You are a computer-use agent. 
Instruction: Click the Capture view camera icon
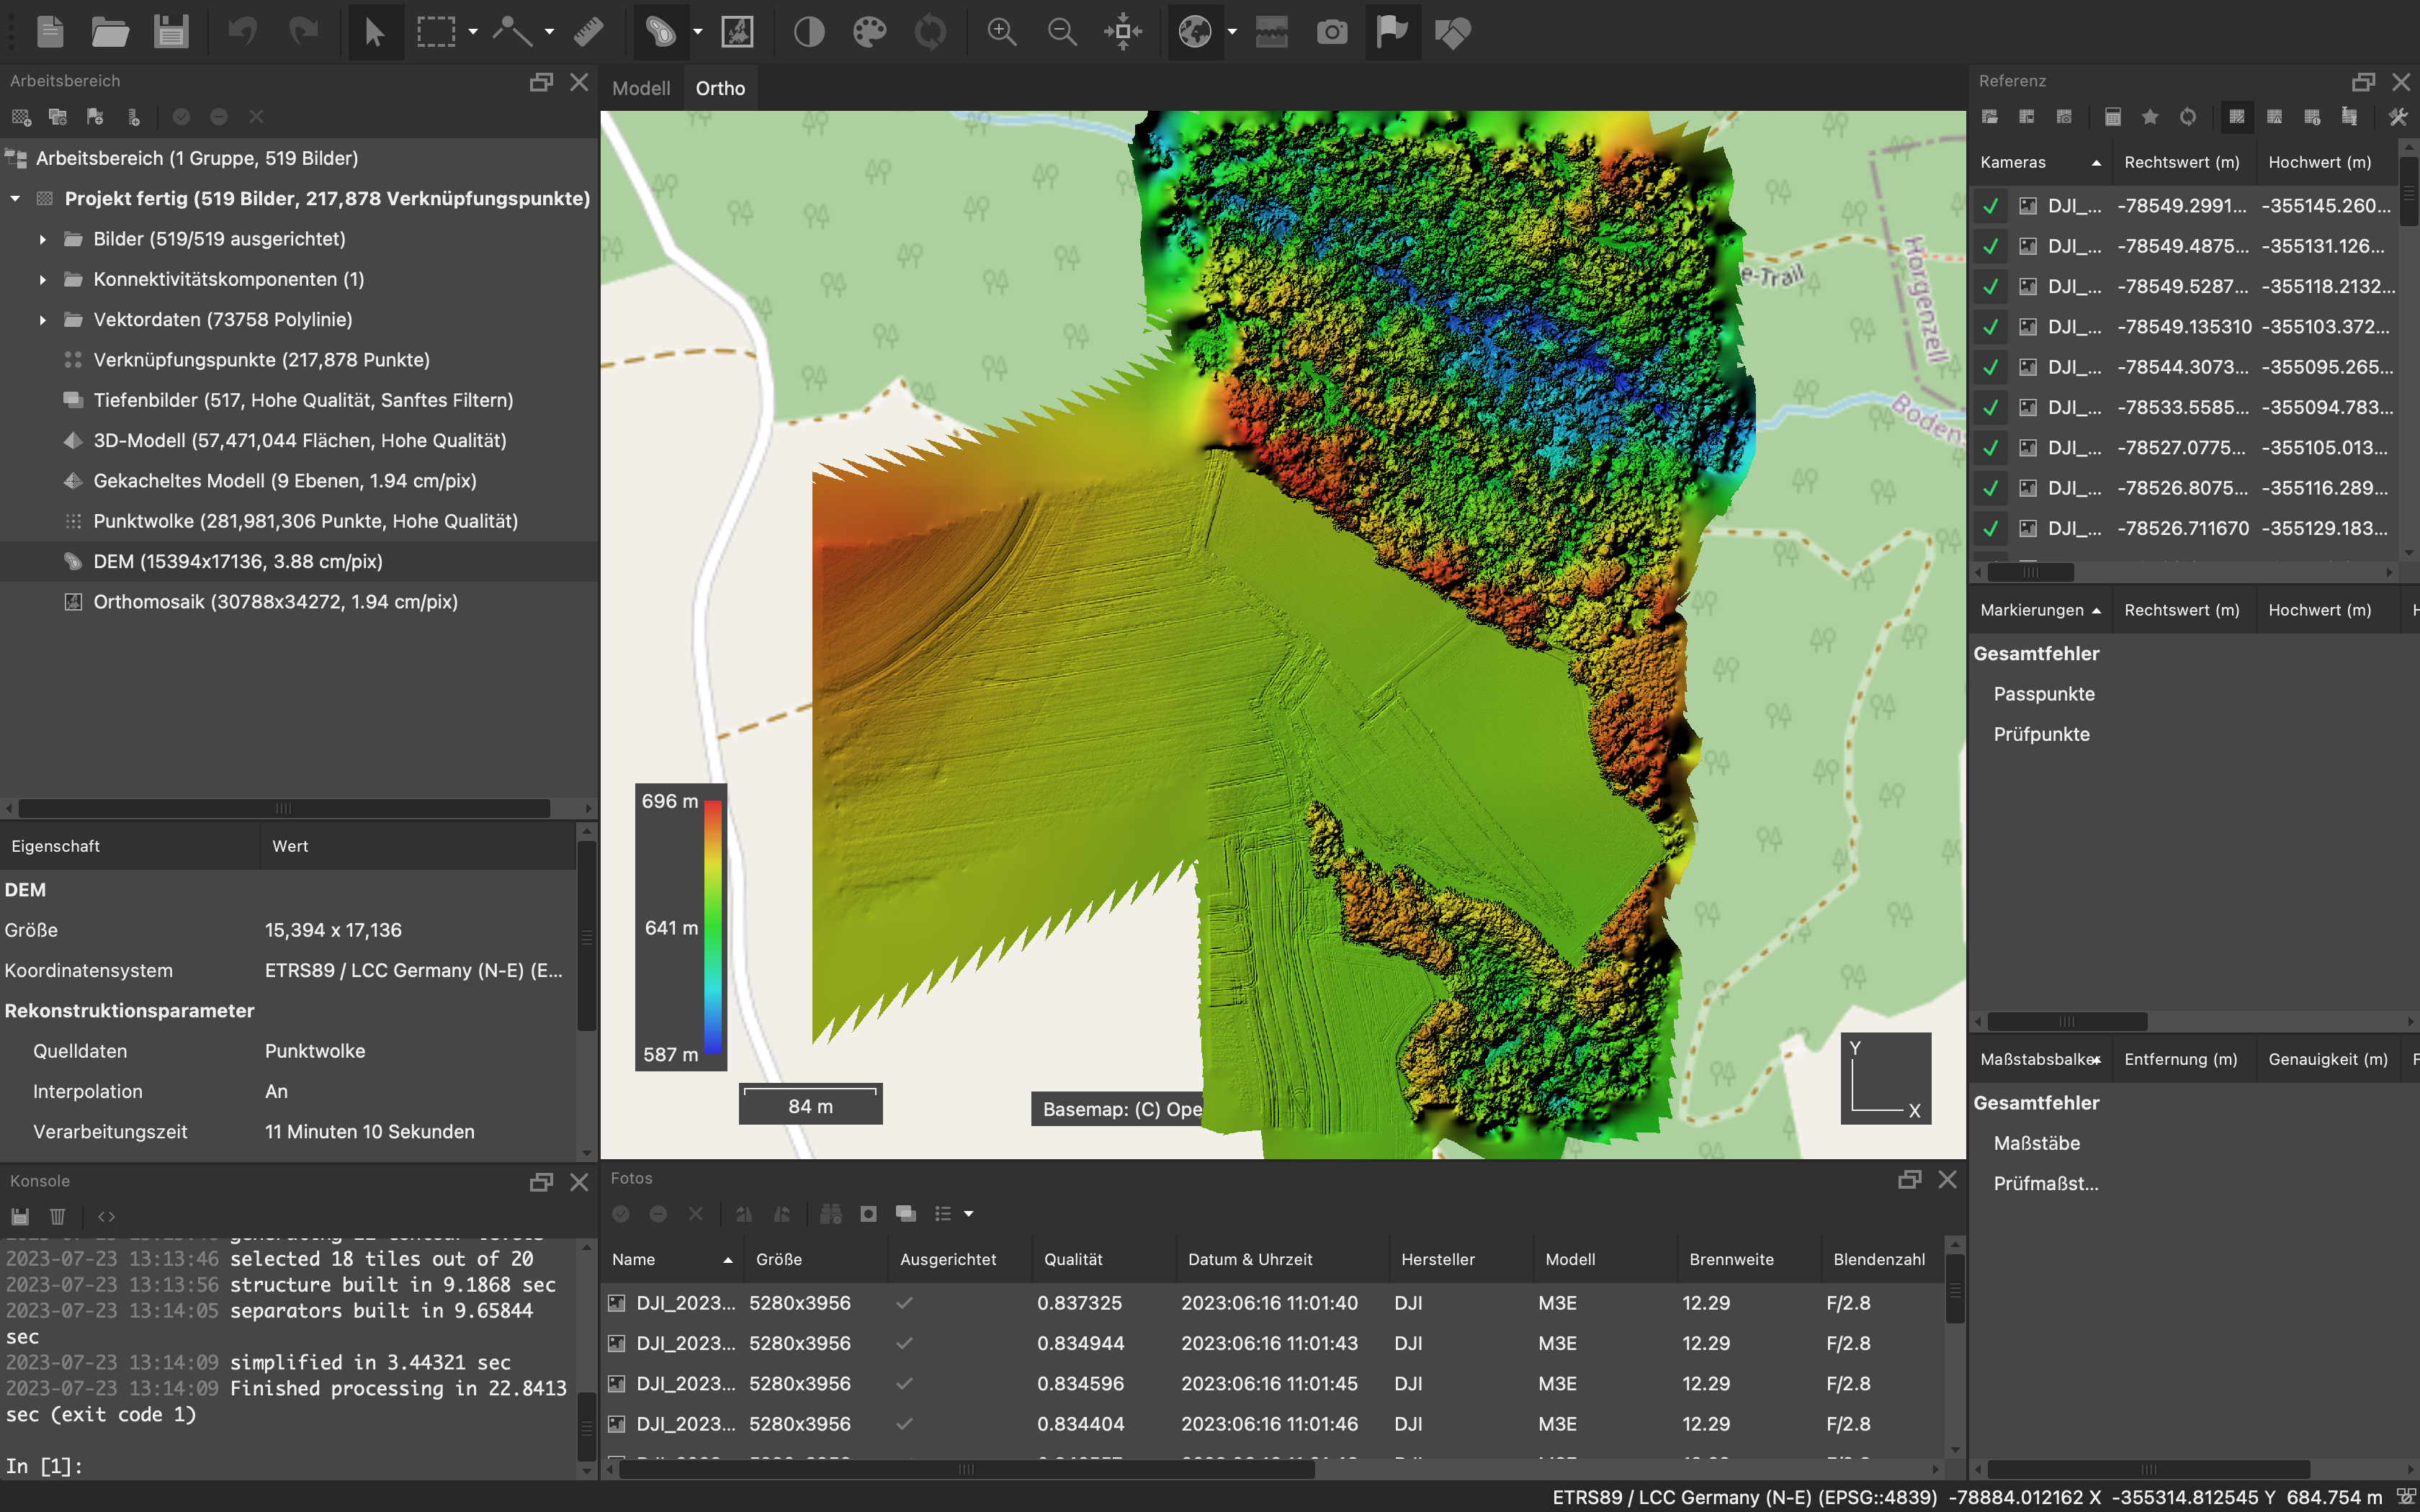point(1331,32)
